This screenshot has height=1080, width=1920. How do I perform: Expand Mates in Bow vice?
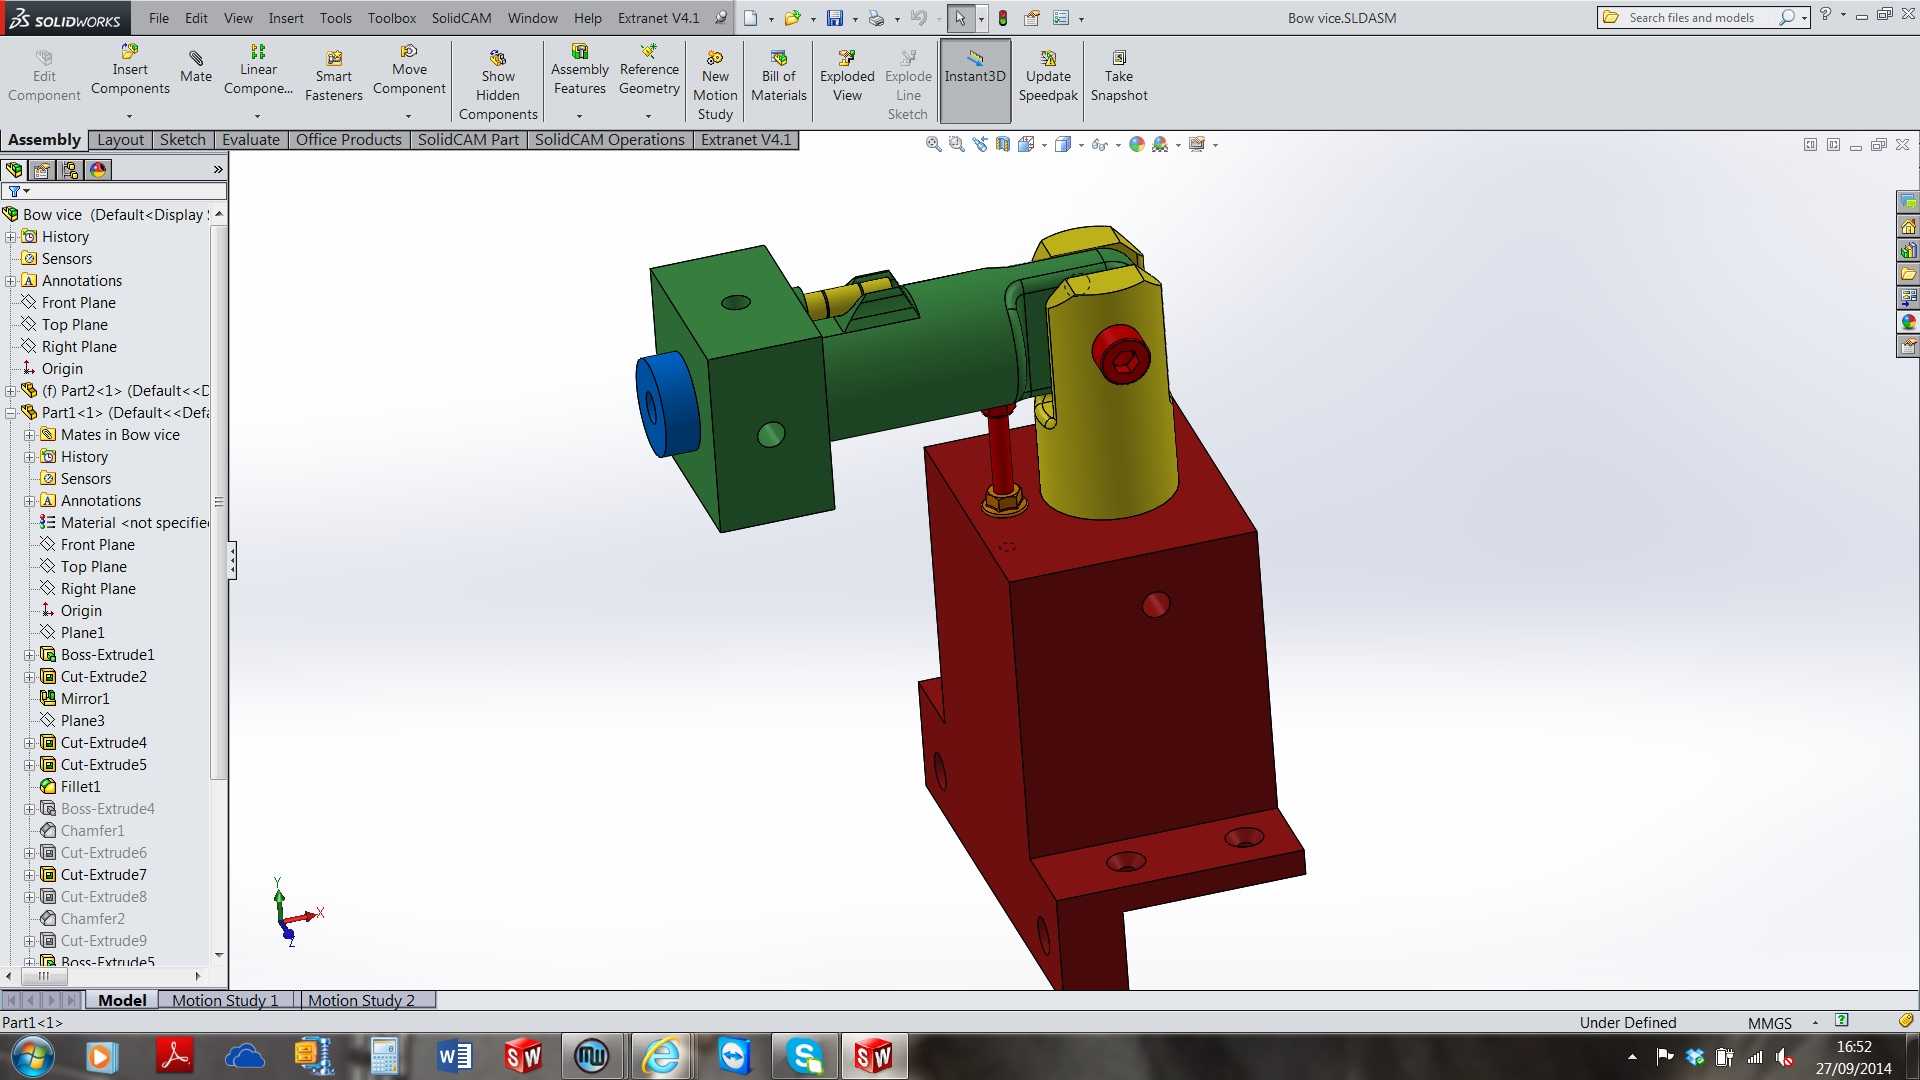pyautogui.click(x=30, y=435)
